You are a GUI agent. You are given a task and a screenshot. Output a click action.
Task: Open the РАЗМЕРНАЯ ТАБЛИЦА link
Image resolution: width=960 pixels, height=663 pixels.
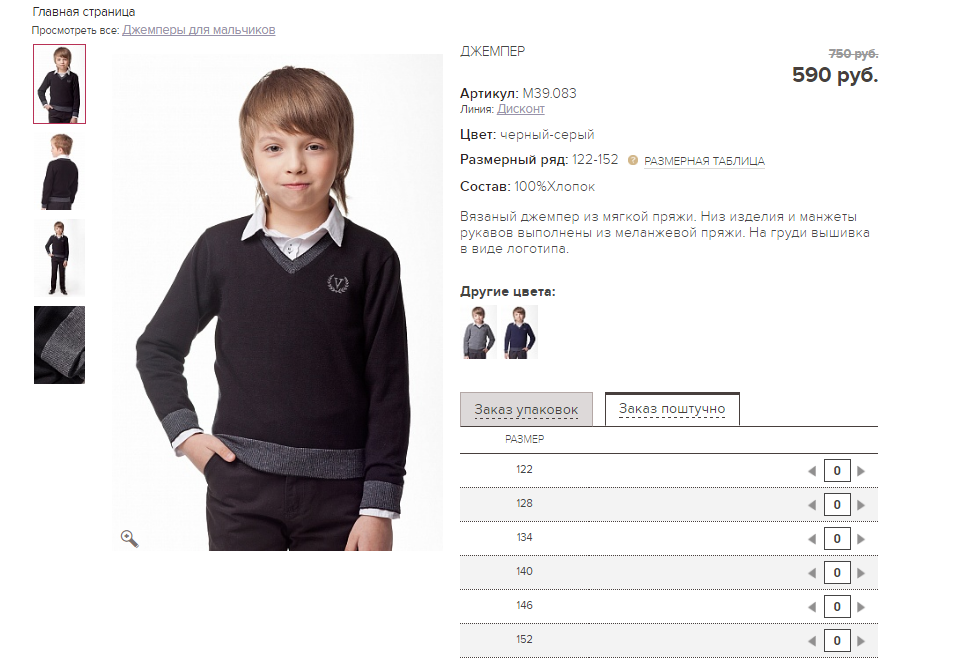pos(704,161)
